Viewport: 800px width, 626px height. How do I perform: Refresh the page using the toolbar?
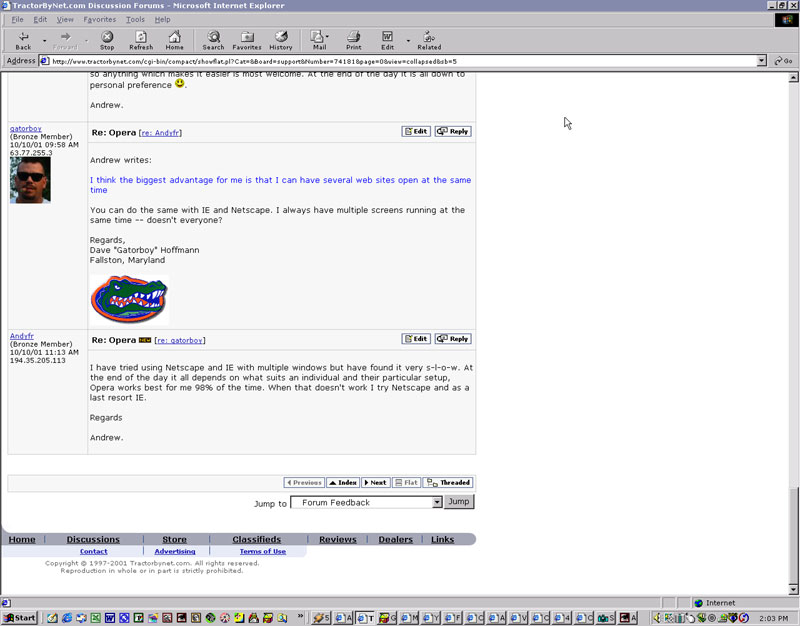click(x=141, y=40)
